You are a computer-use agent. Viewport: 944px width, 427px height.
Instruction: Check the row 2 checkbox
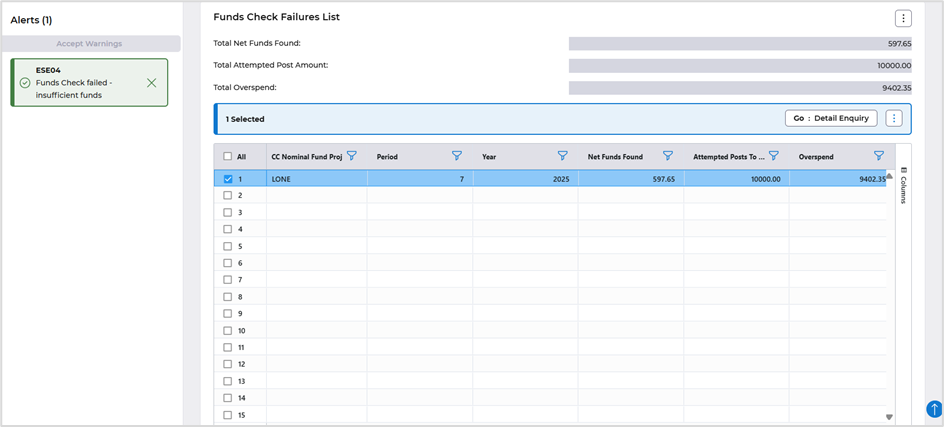[228, 195]
